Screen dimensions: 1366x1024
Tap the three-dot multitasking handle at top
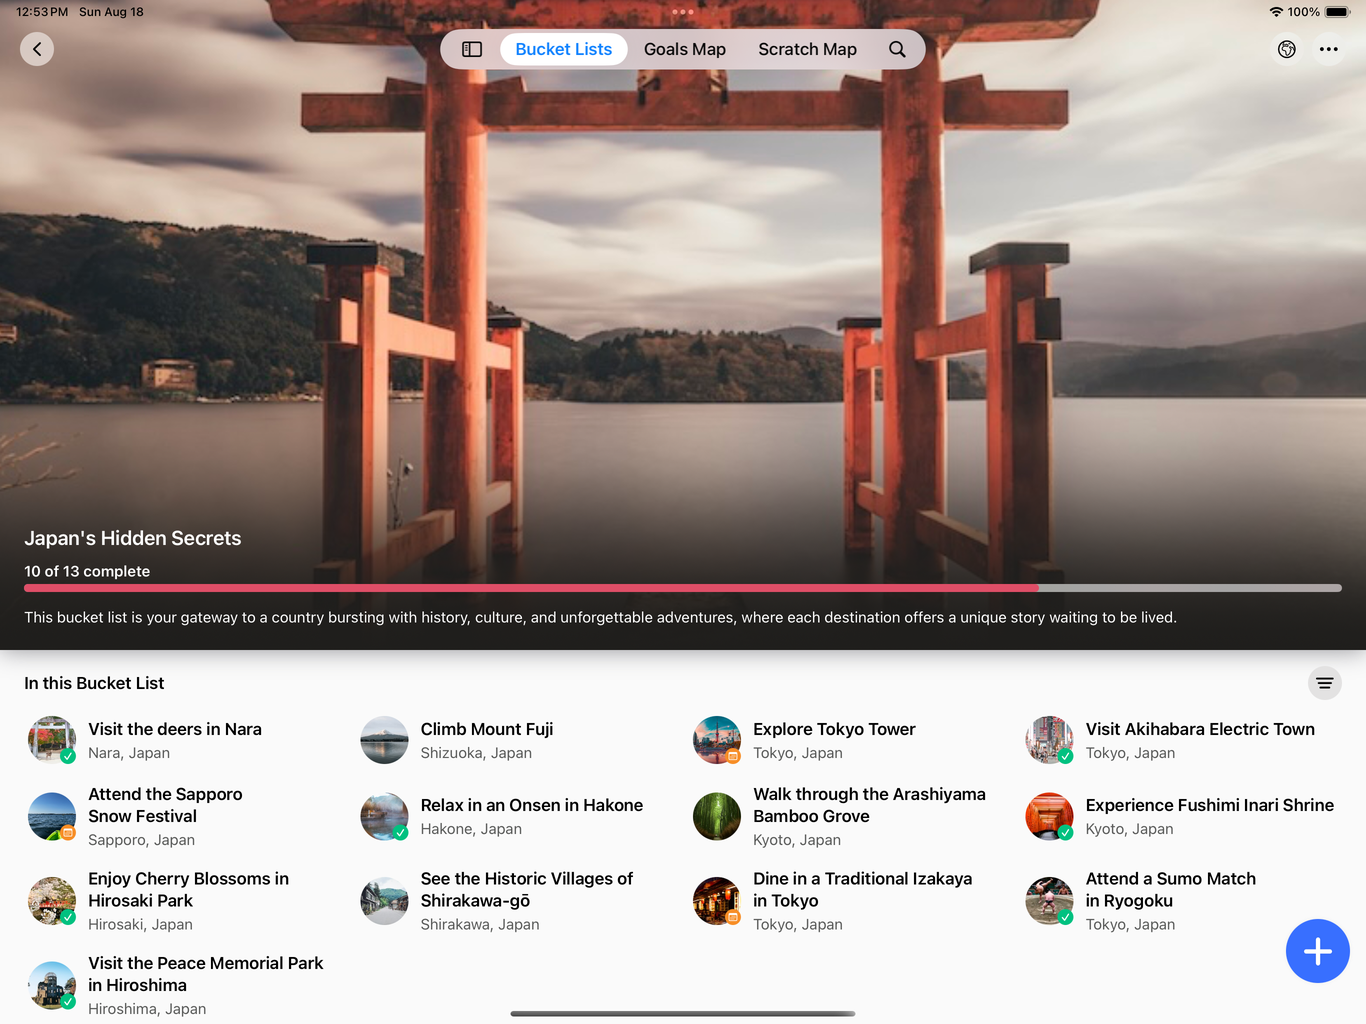click(683, 12)
